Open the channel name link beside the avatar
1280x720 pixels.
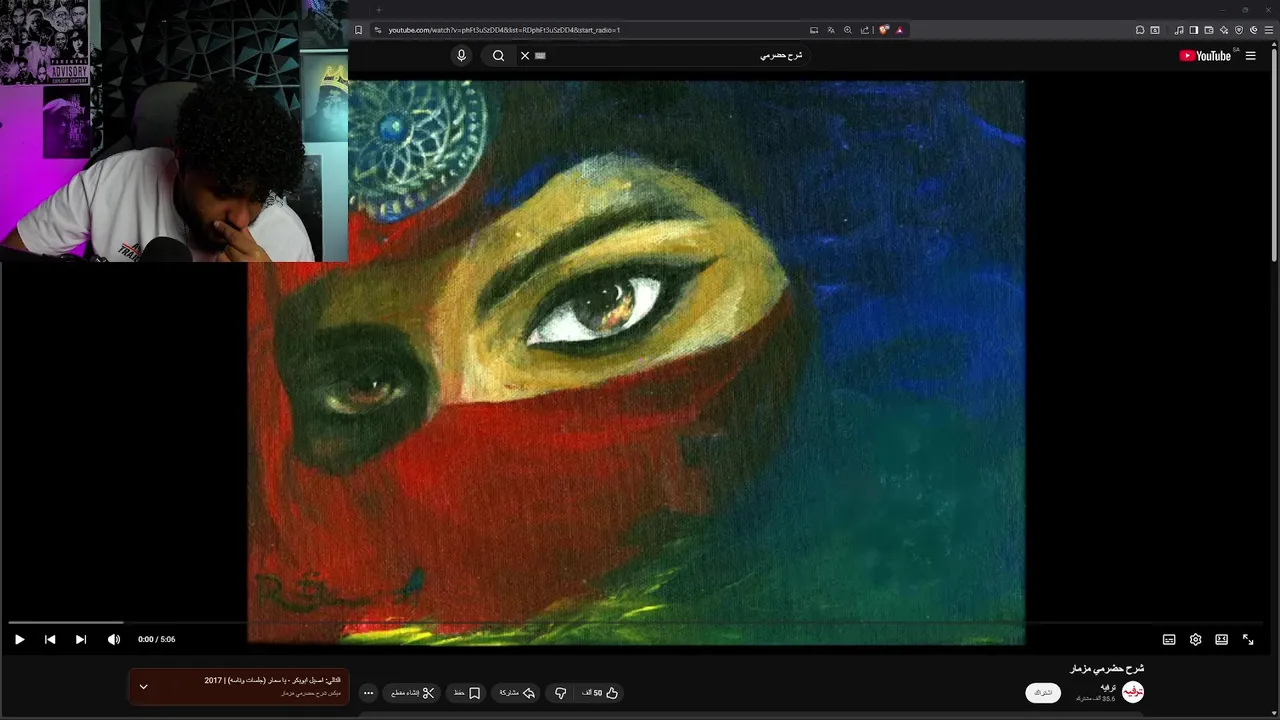[x=1108, y=687]
